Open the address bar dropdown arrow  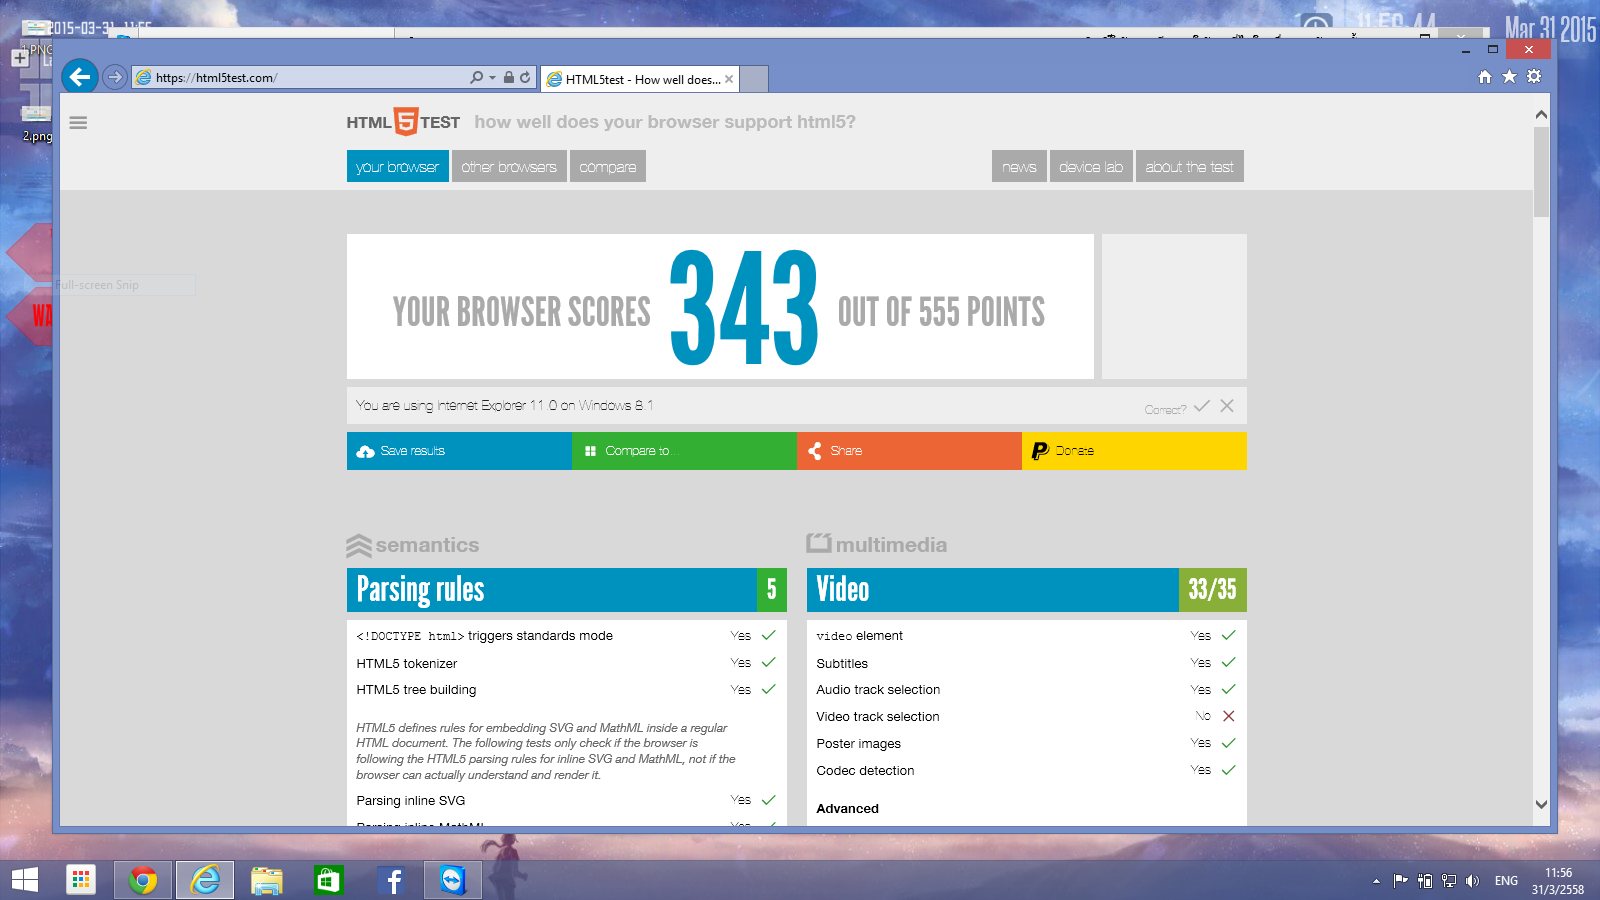coord(492,78)
